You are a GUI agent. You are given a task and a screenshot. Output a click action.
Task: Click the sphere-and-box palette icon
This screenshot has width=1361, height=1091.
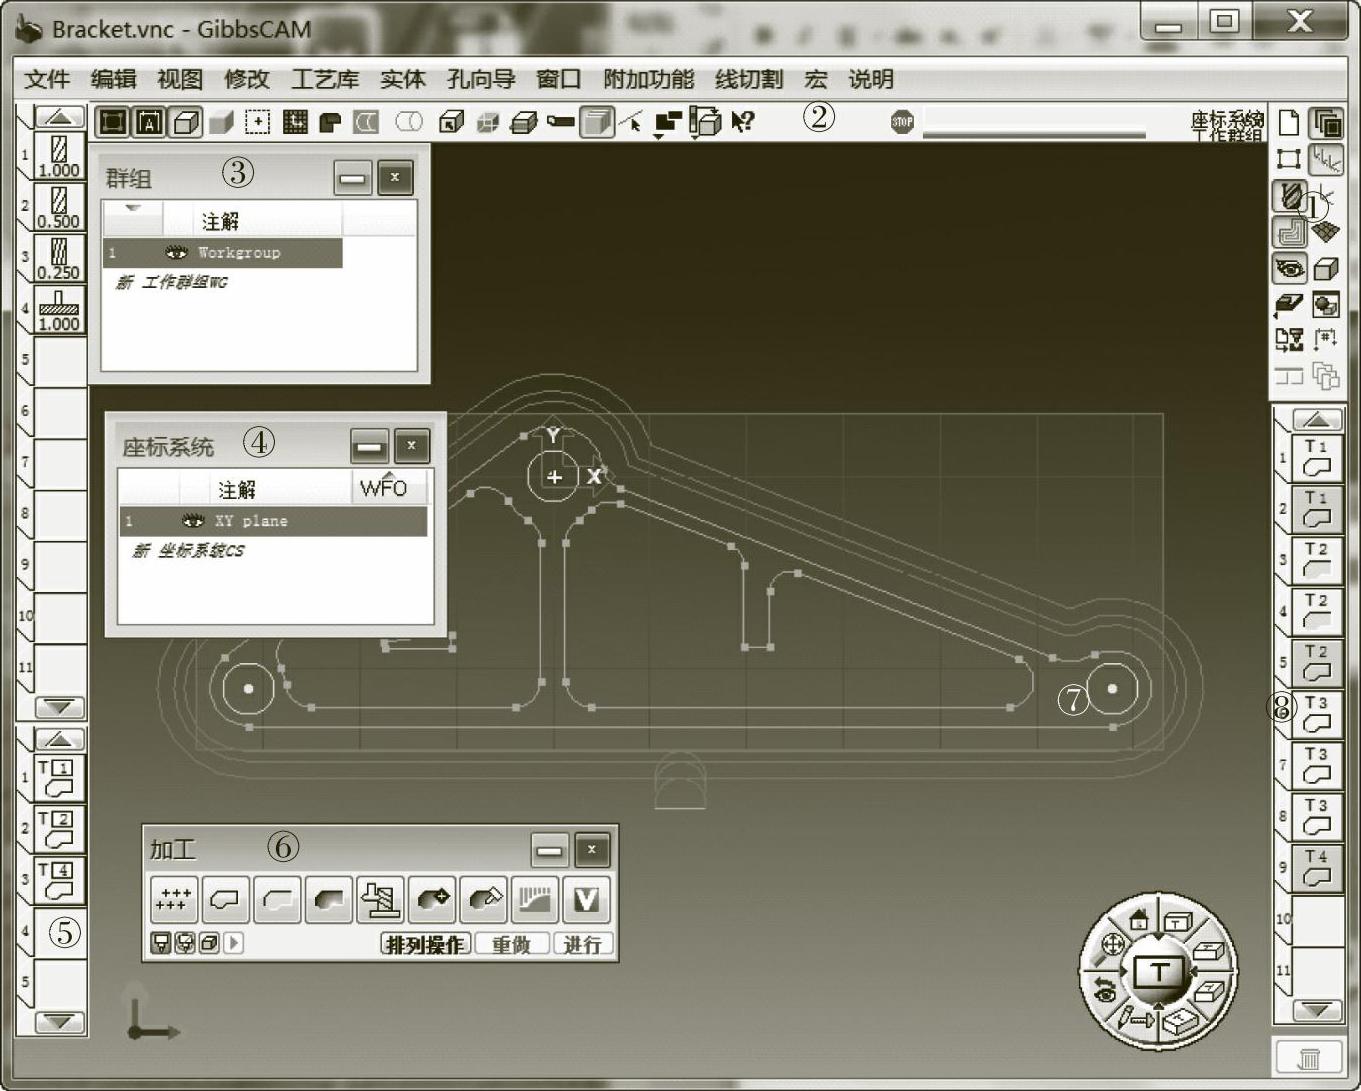[x=1327, y=304]
